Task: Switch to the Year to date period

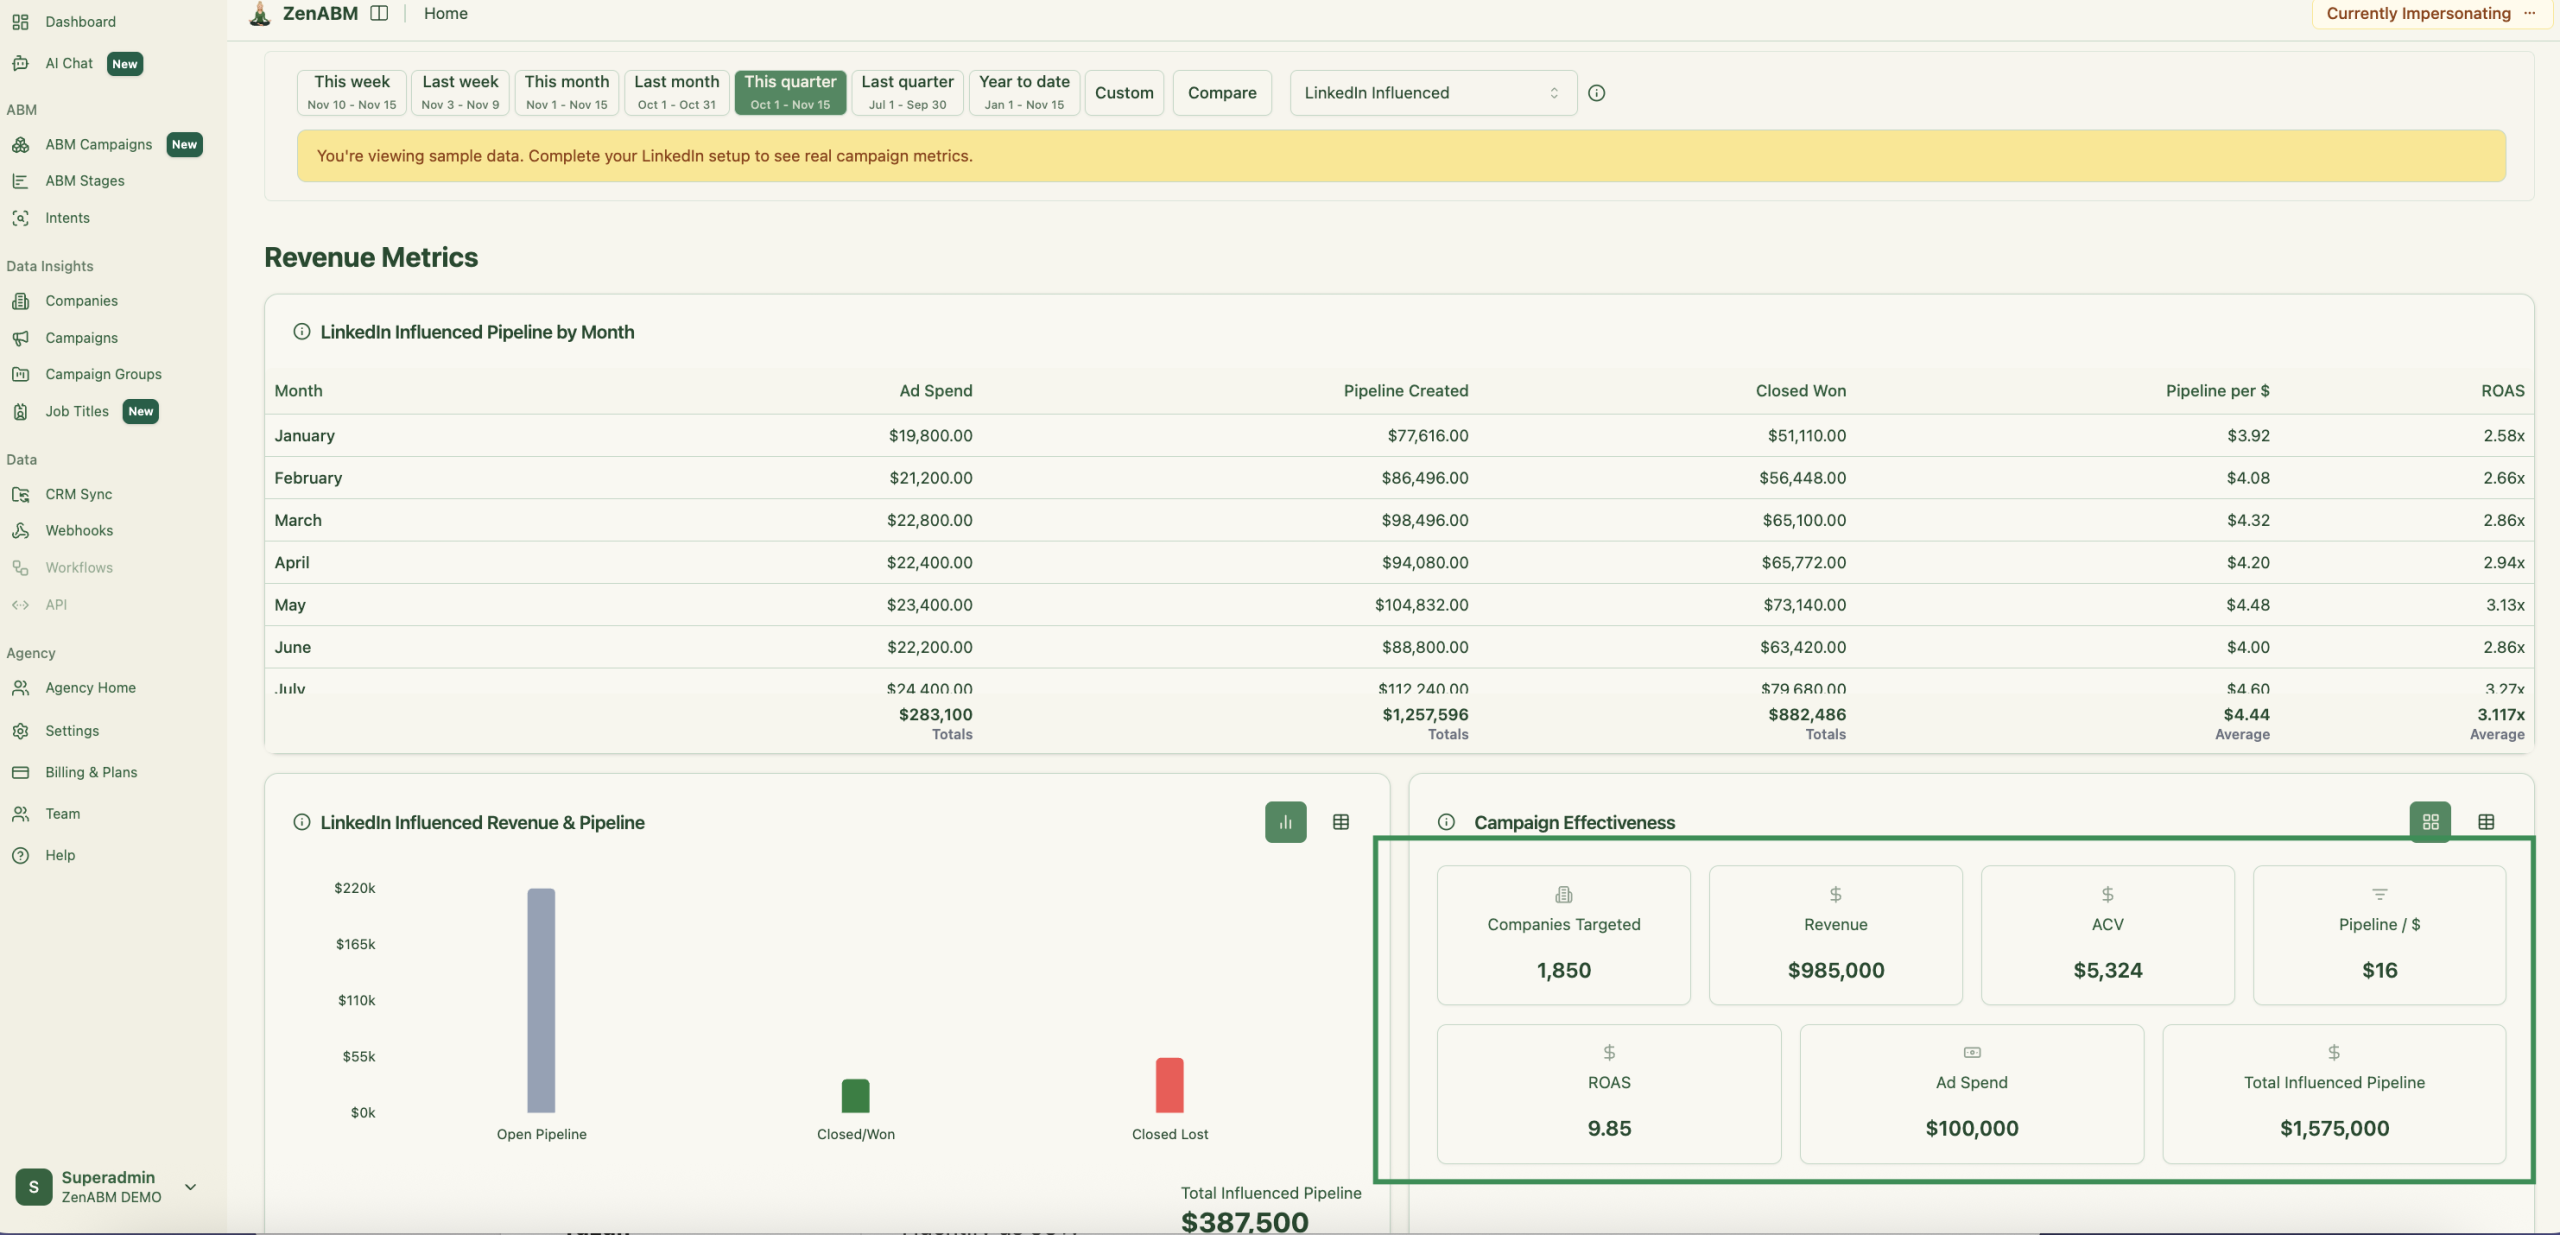Action: coord(1022,92)
